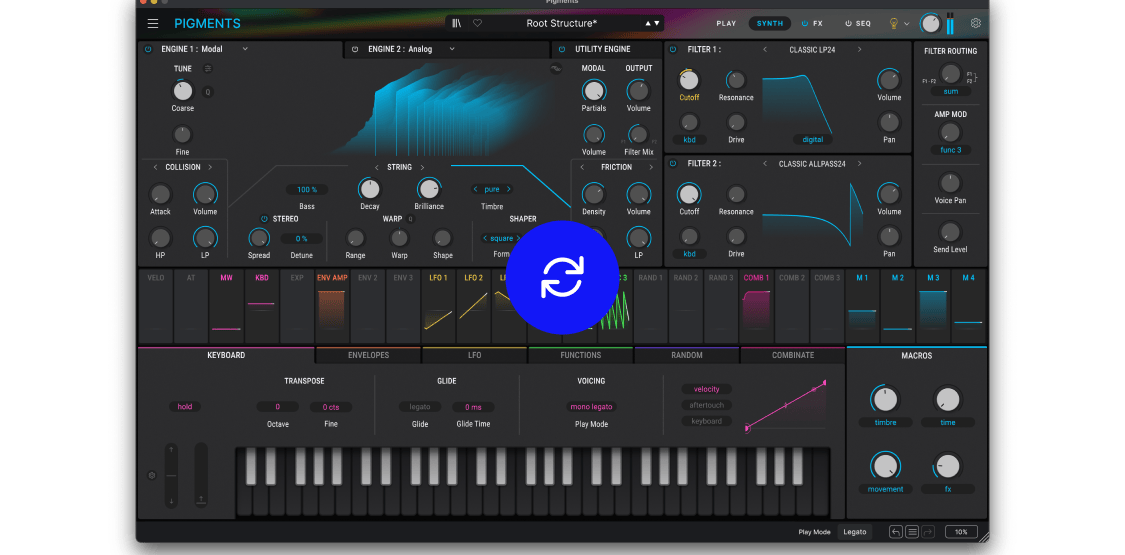The height and width of the screenshot is (555, 1125).
Task: Open the Functions tab
Action: [x=580, y=355]
